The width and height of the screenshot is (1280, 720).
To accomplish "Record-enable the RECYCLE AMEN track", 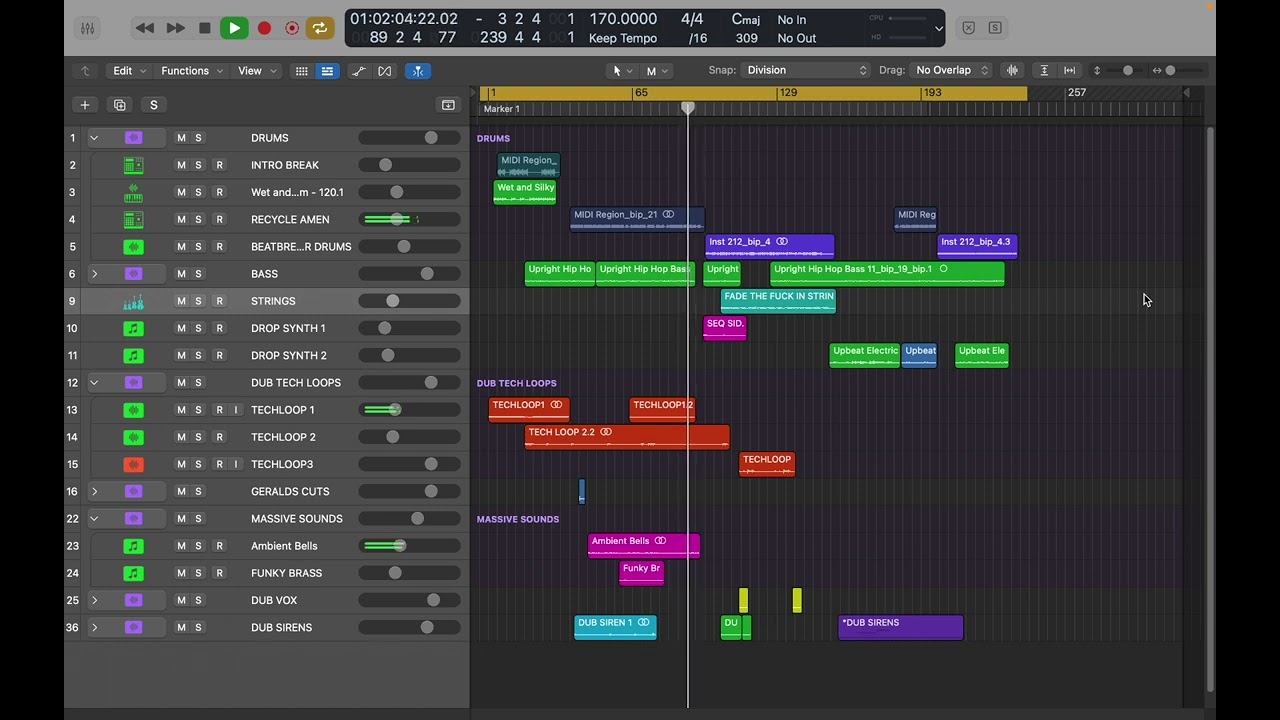I will (219, 220).
